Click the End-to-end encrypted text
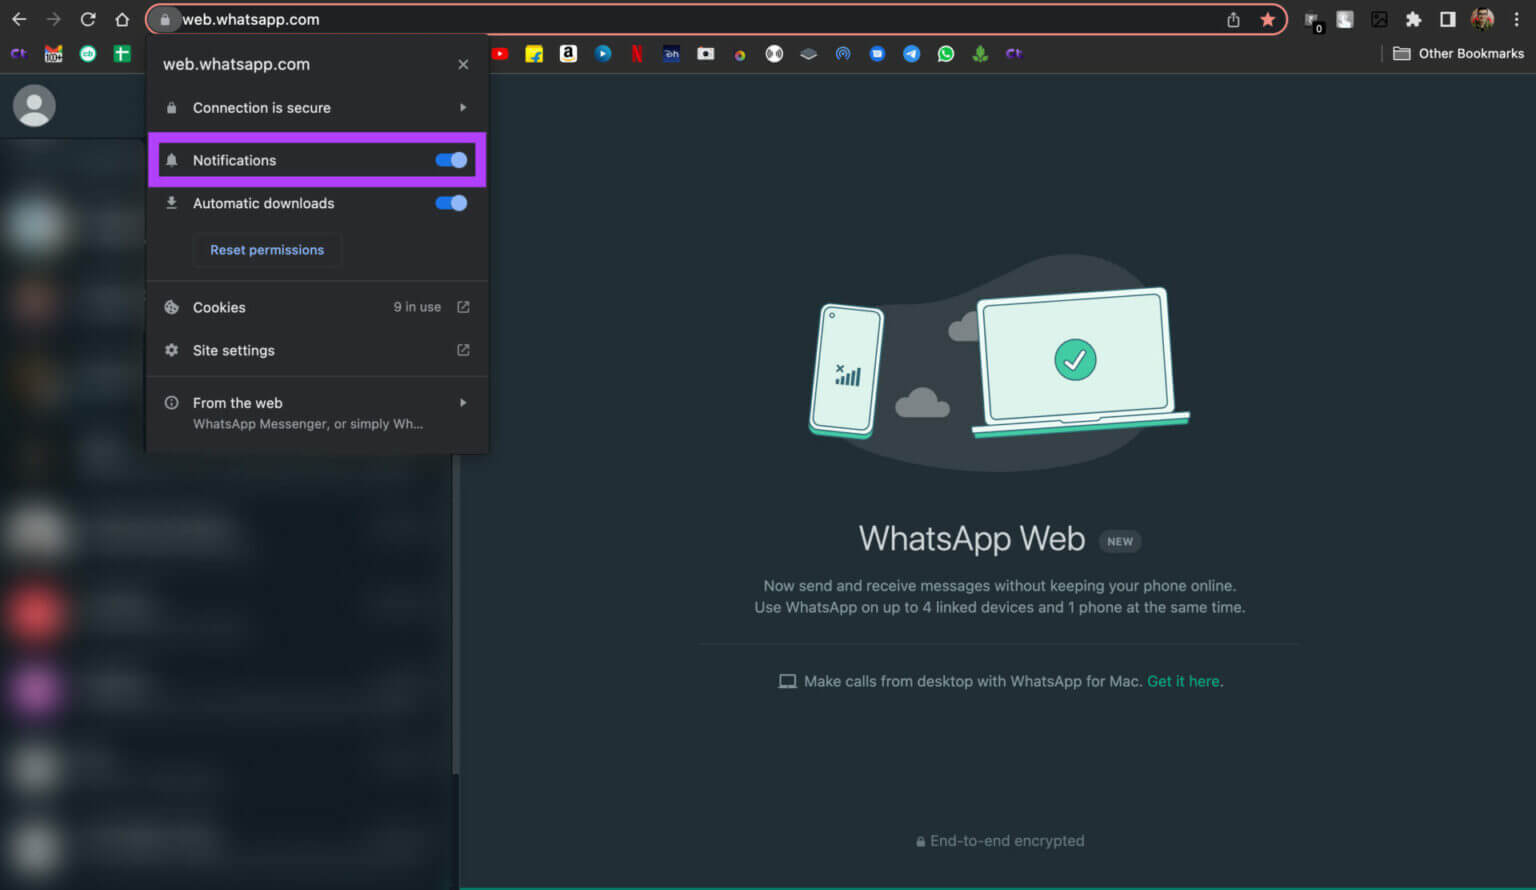The width and height of the screenshot is (1536, 890). tap(1007, 841)
